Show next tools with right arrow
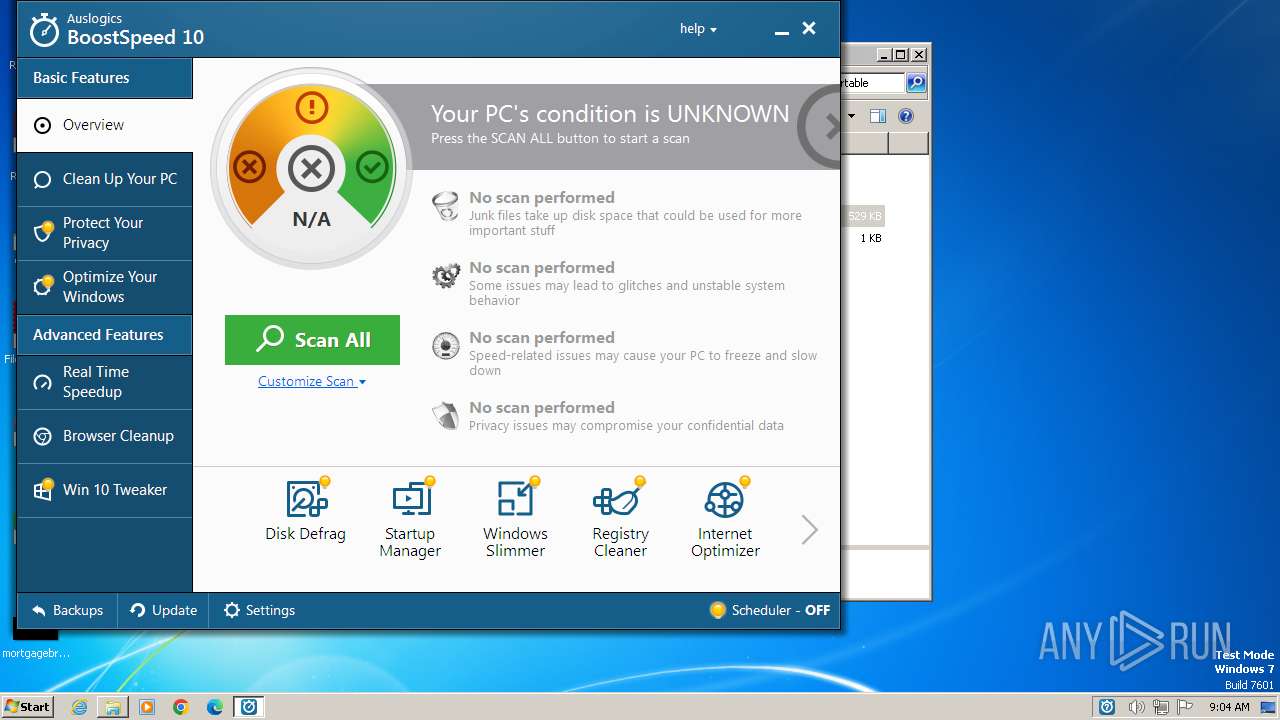Screen dimensions: 1280x720 point(810,529)
